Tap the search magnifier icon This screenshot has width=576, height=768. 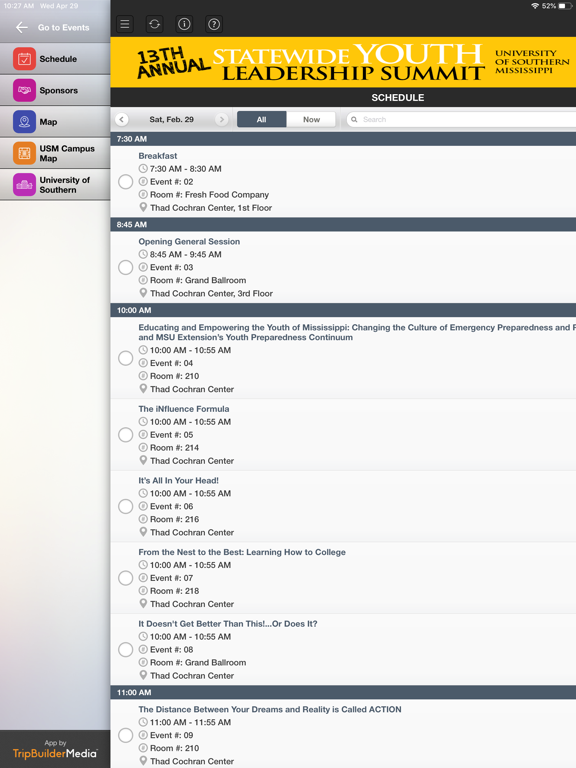(x=354, y=120)
